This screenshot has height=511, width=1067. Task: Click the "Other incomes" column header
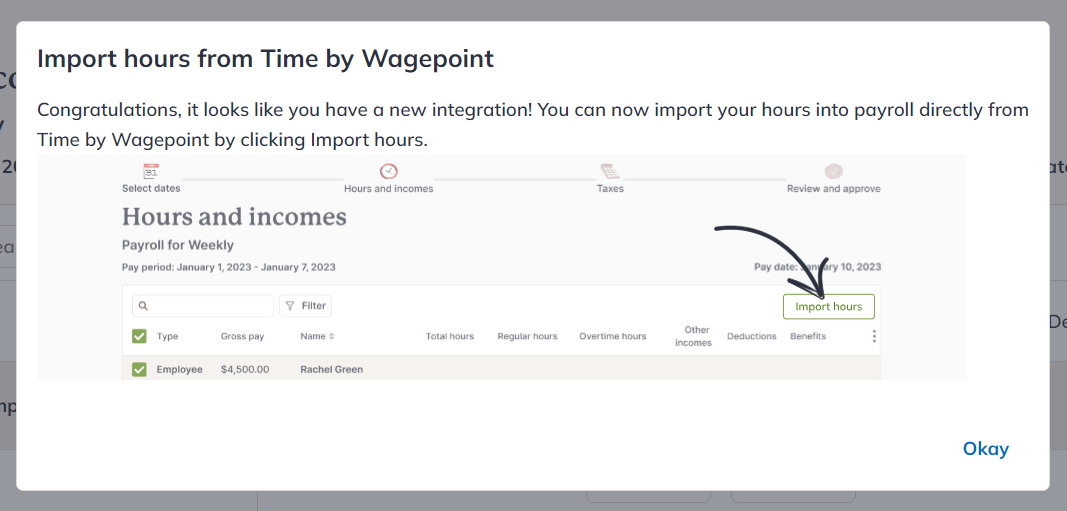[x=693, y=336]
